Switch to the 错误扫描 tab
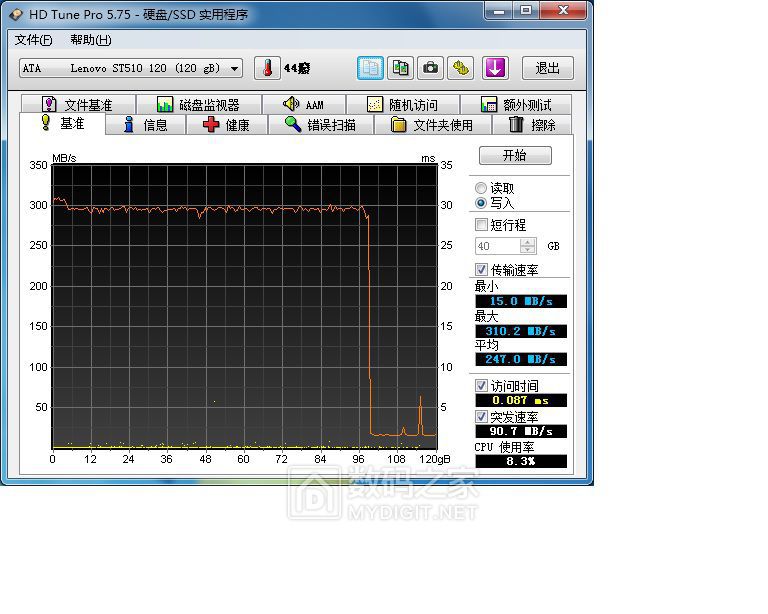 click(319, 125)
